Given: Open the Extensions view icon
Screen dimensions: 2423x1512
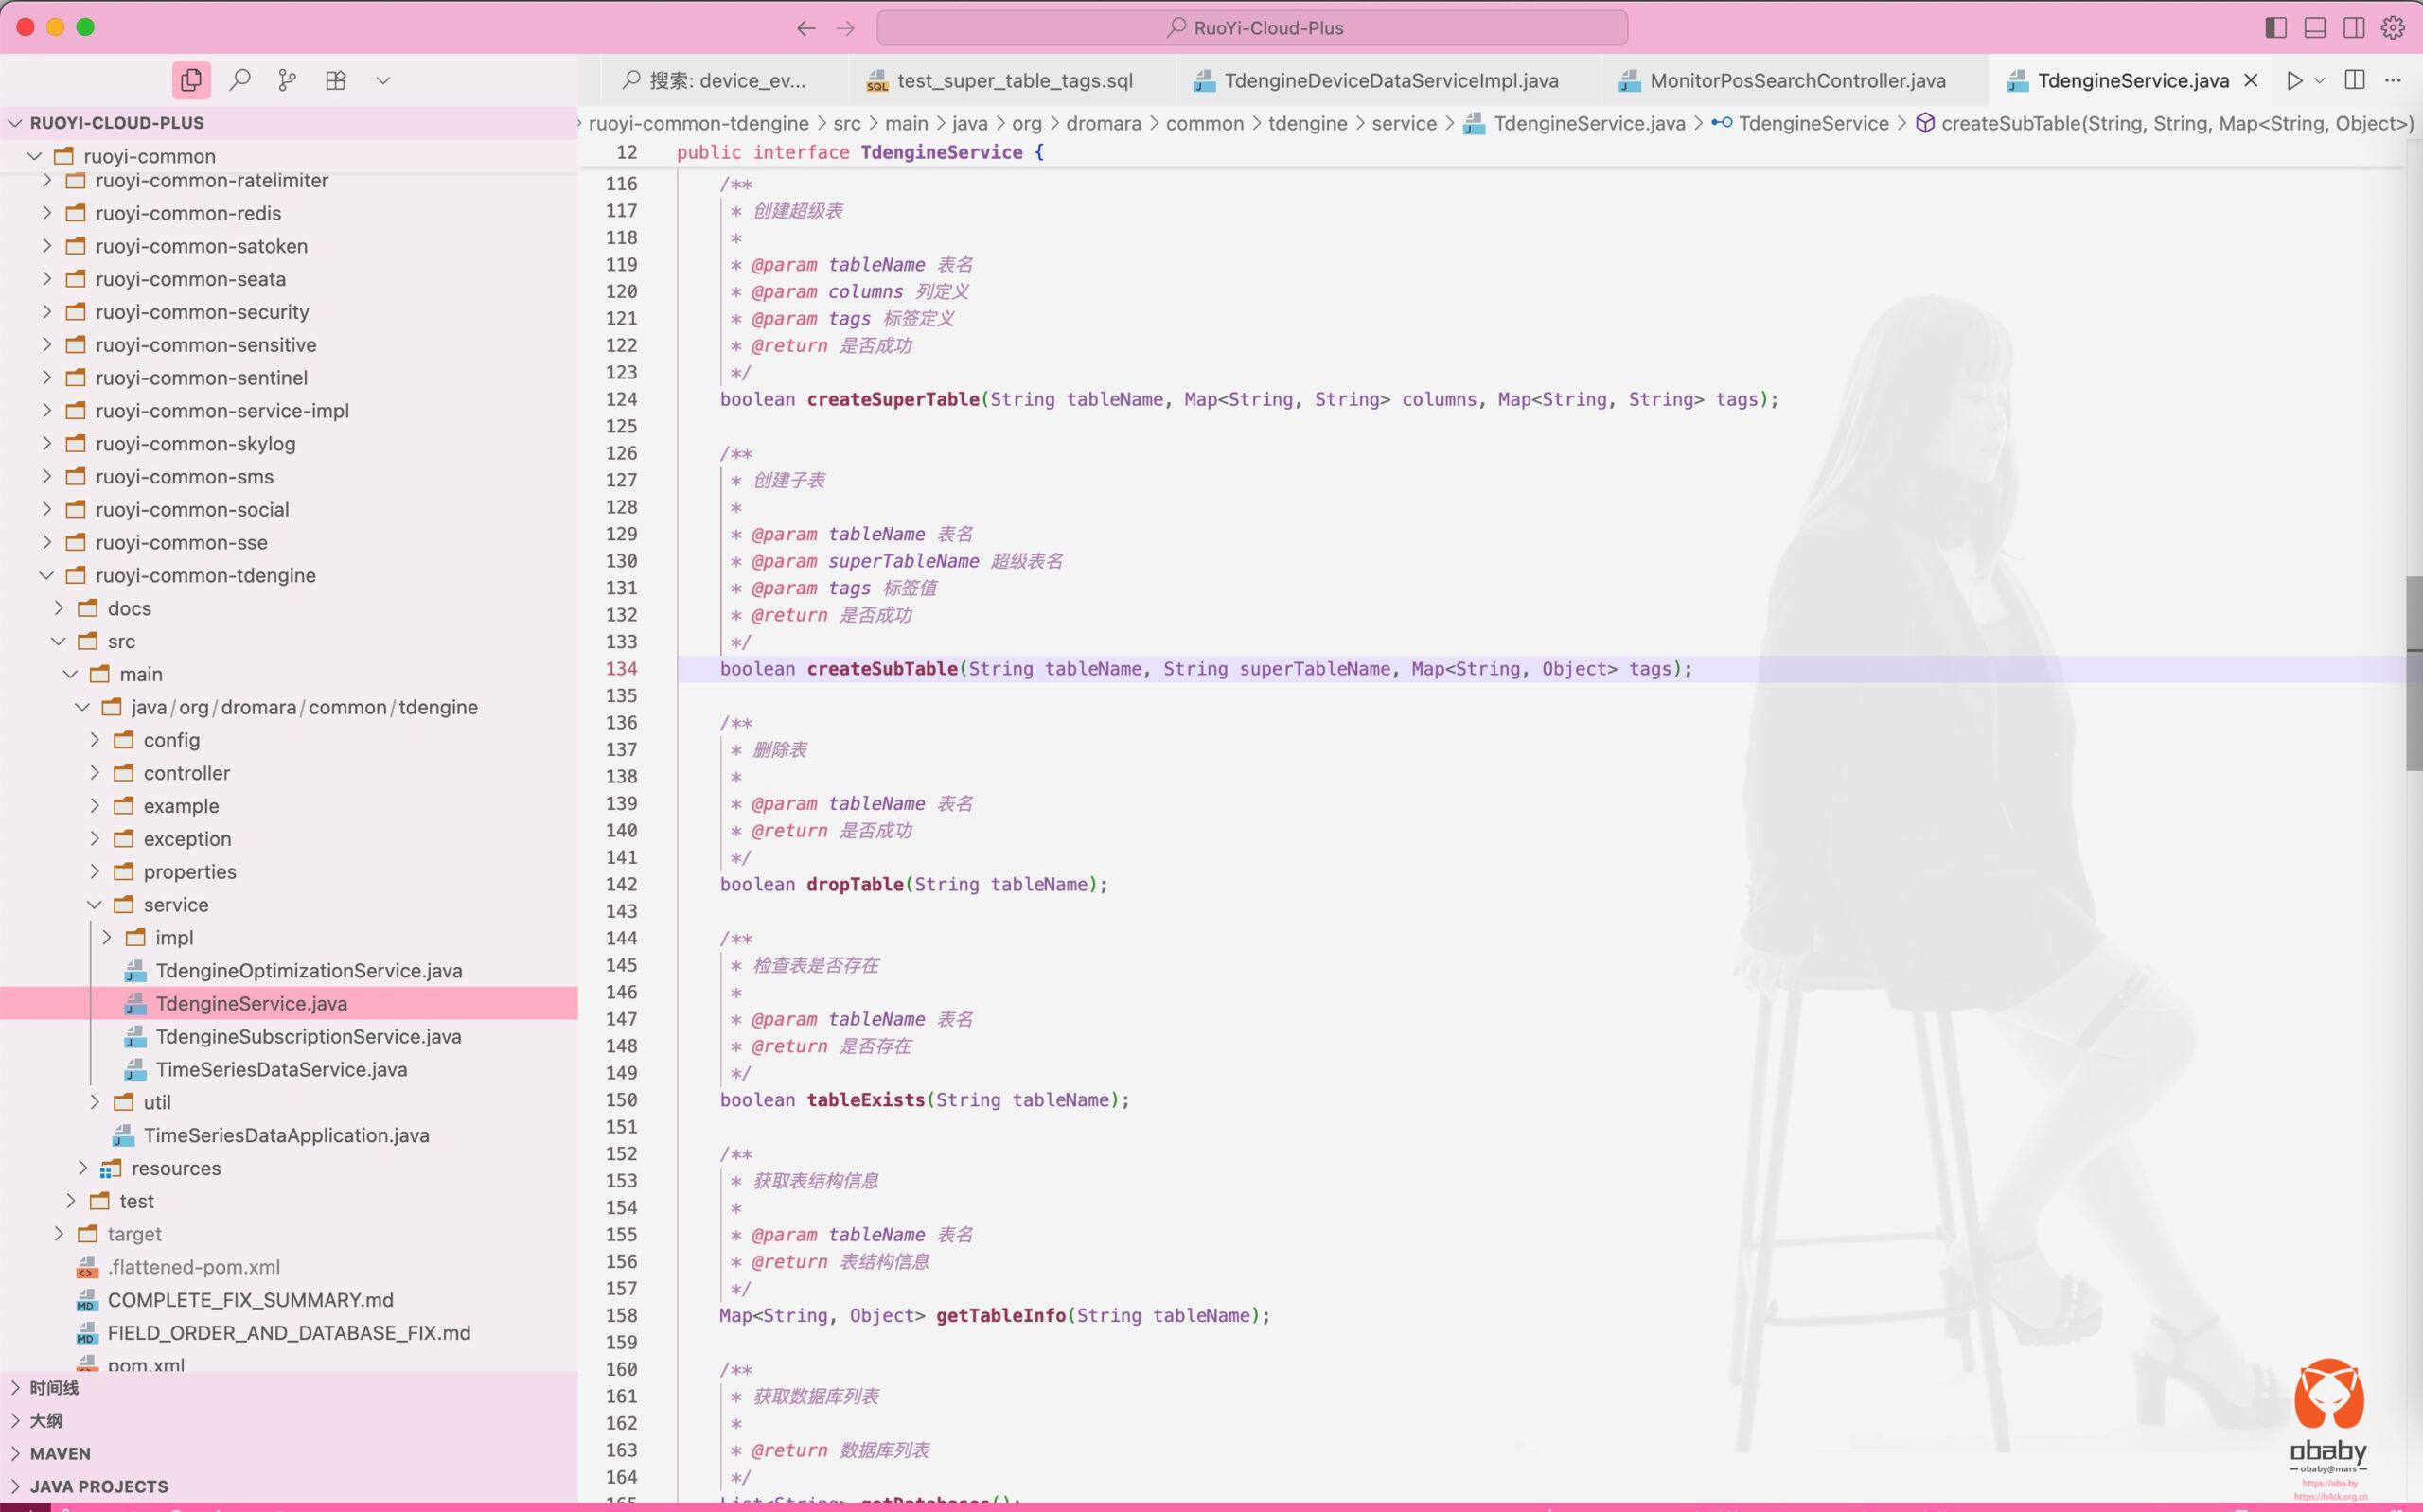Looking at the screenshot, I should (336, 80).
